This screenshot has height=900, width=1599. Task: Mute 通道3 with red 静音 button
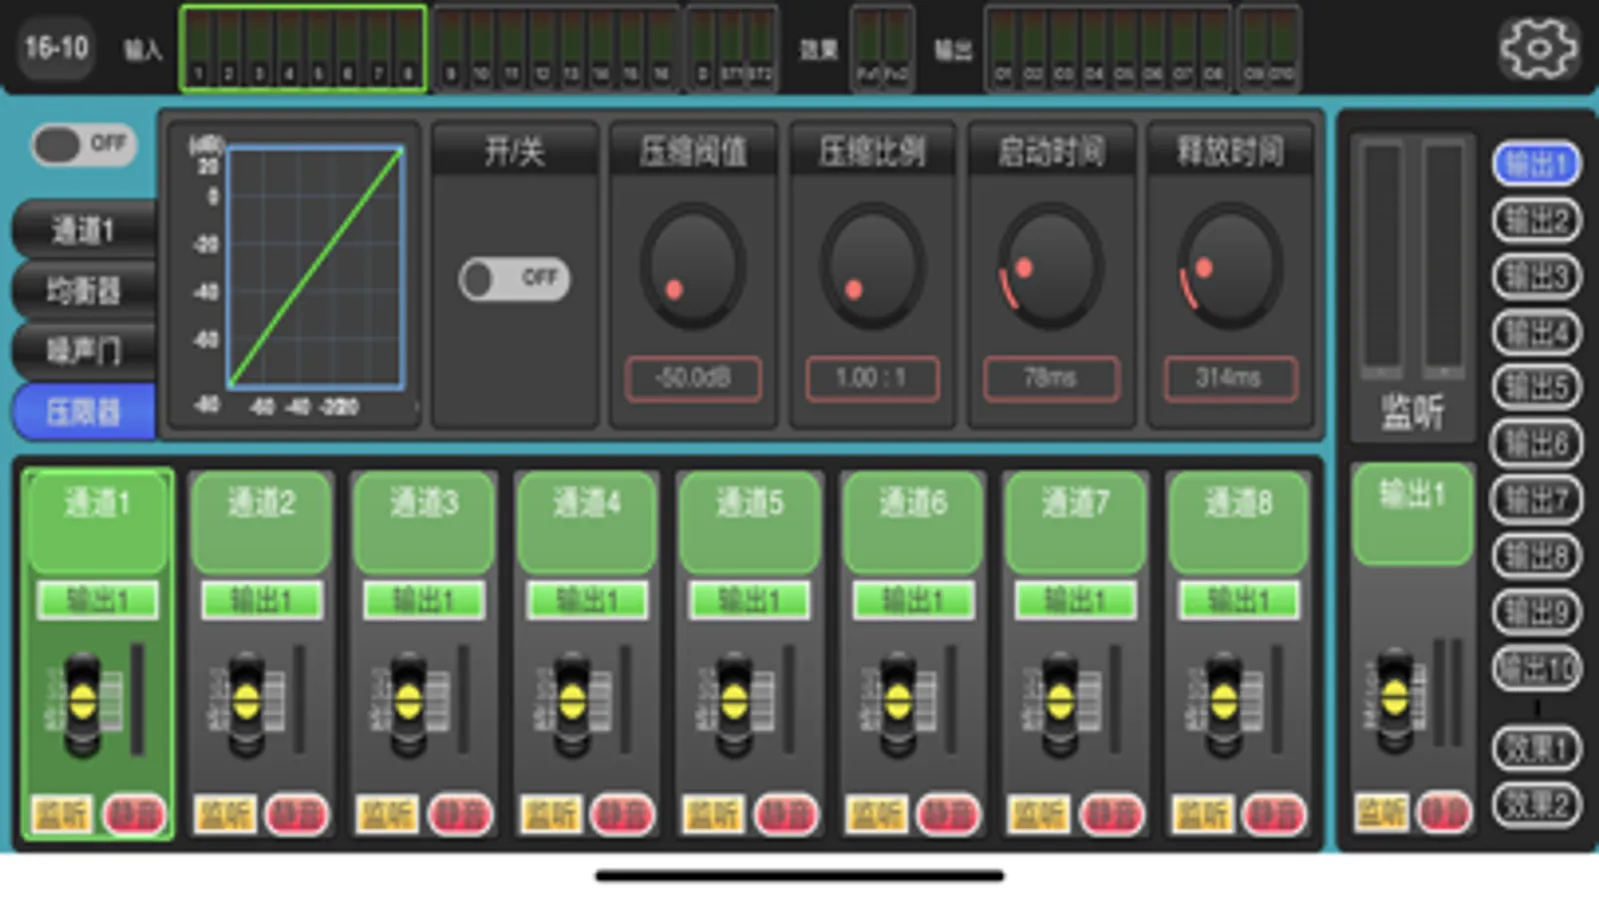point(460,815)
